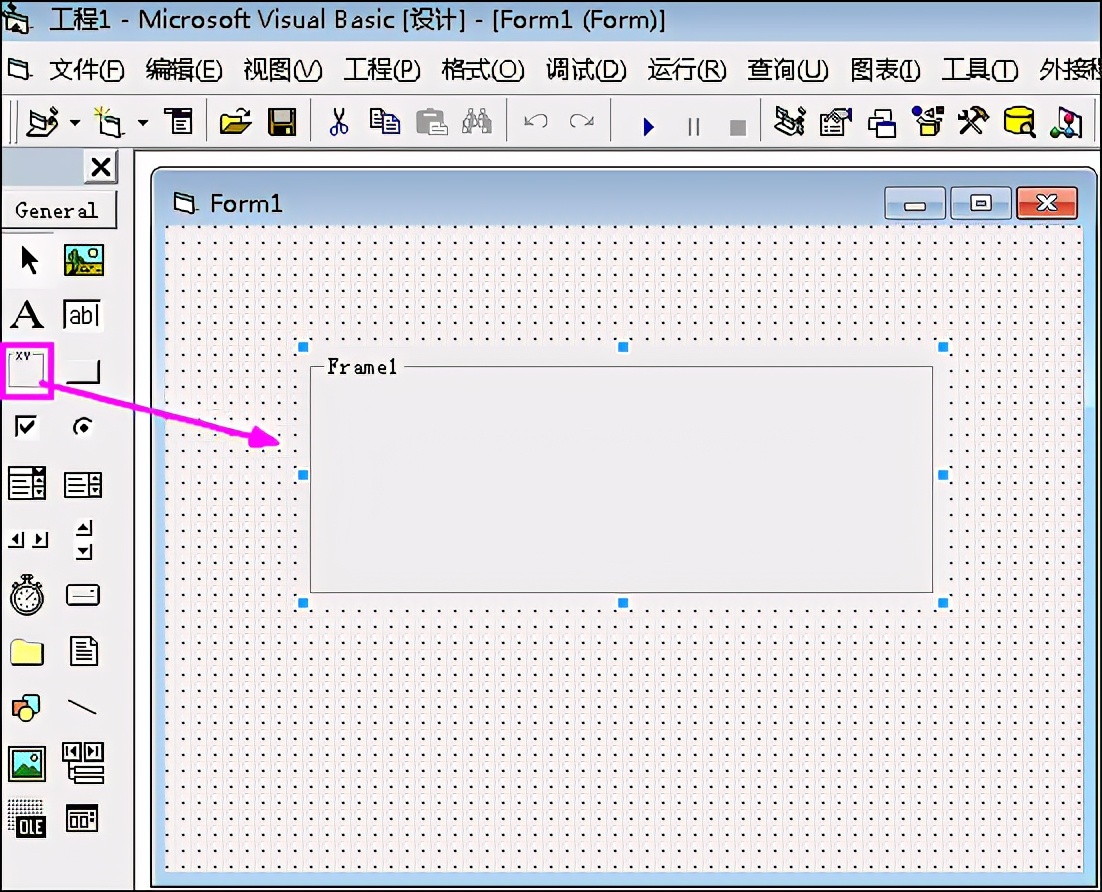Open the 编辑(E) menu
Screen dimensions: 1102x892
pyautogui.click(x=183, y=70)
